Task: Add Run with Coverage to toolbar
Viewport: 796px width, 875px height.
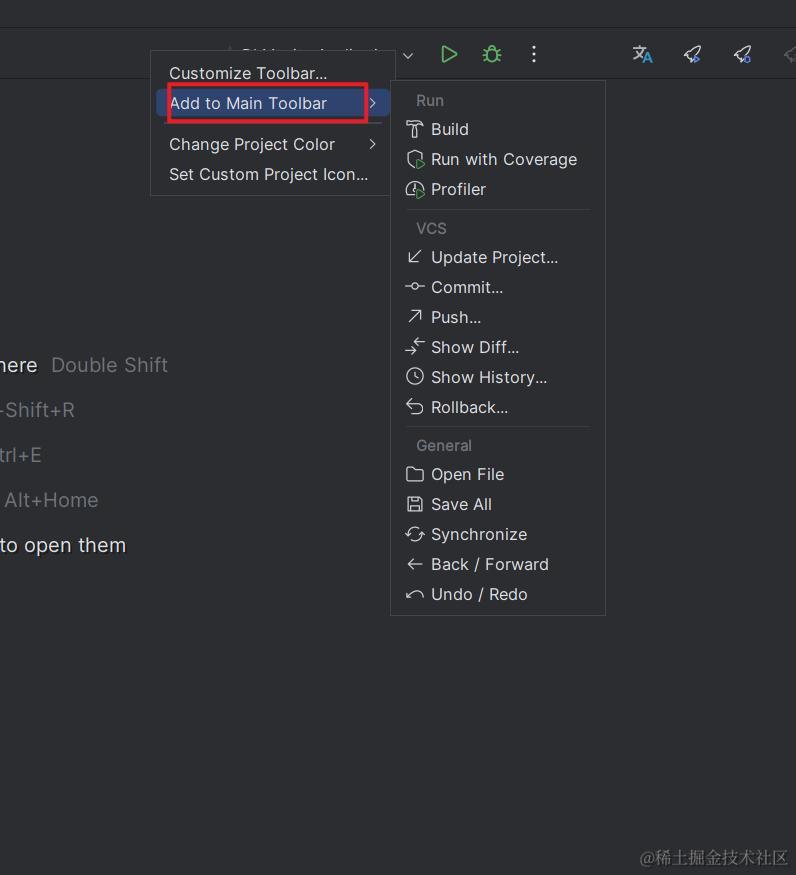Action: (498, 160)
